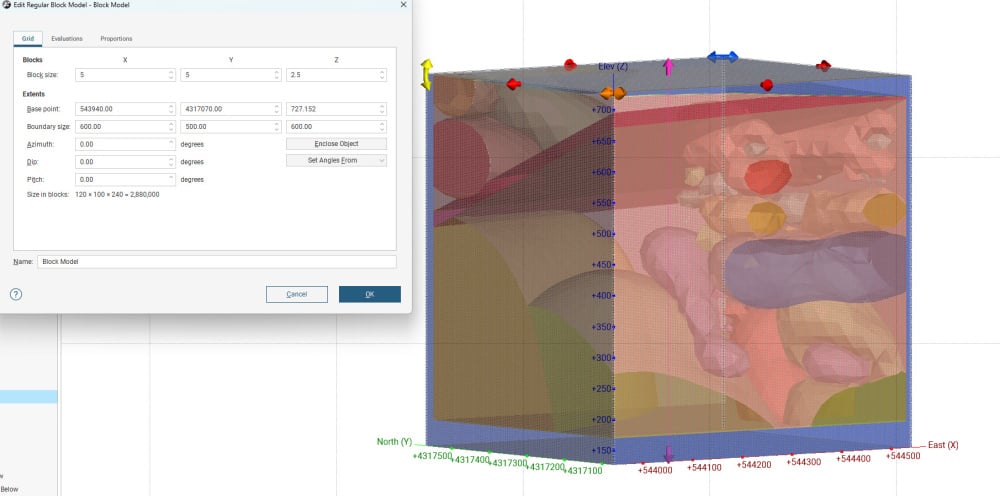Click the Enclose Object button

click(336, 144)
